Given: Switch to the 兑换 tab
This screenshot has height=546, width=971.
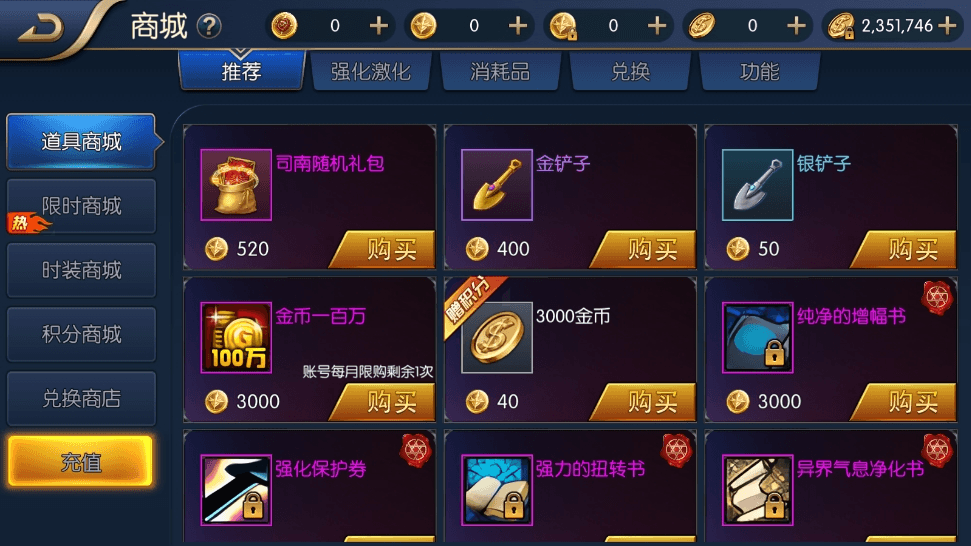Looking at the screenshot, I should [x=630, y=72].
